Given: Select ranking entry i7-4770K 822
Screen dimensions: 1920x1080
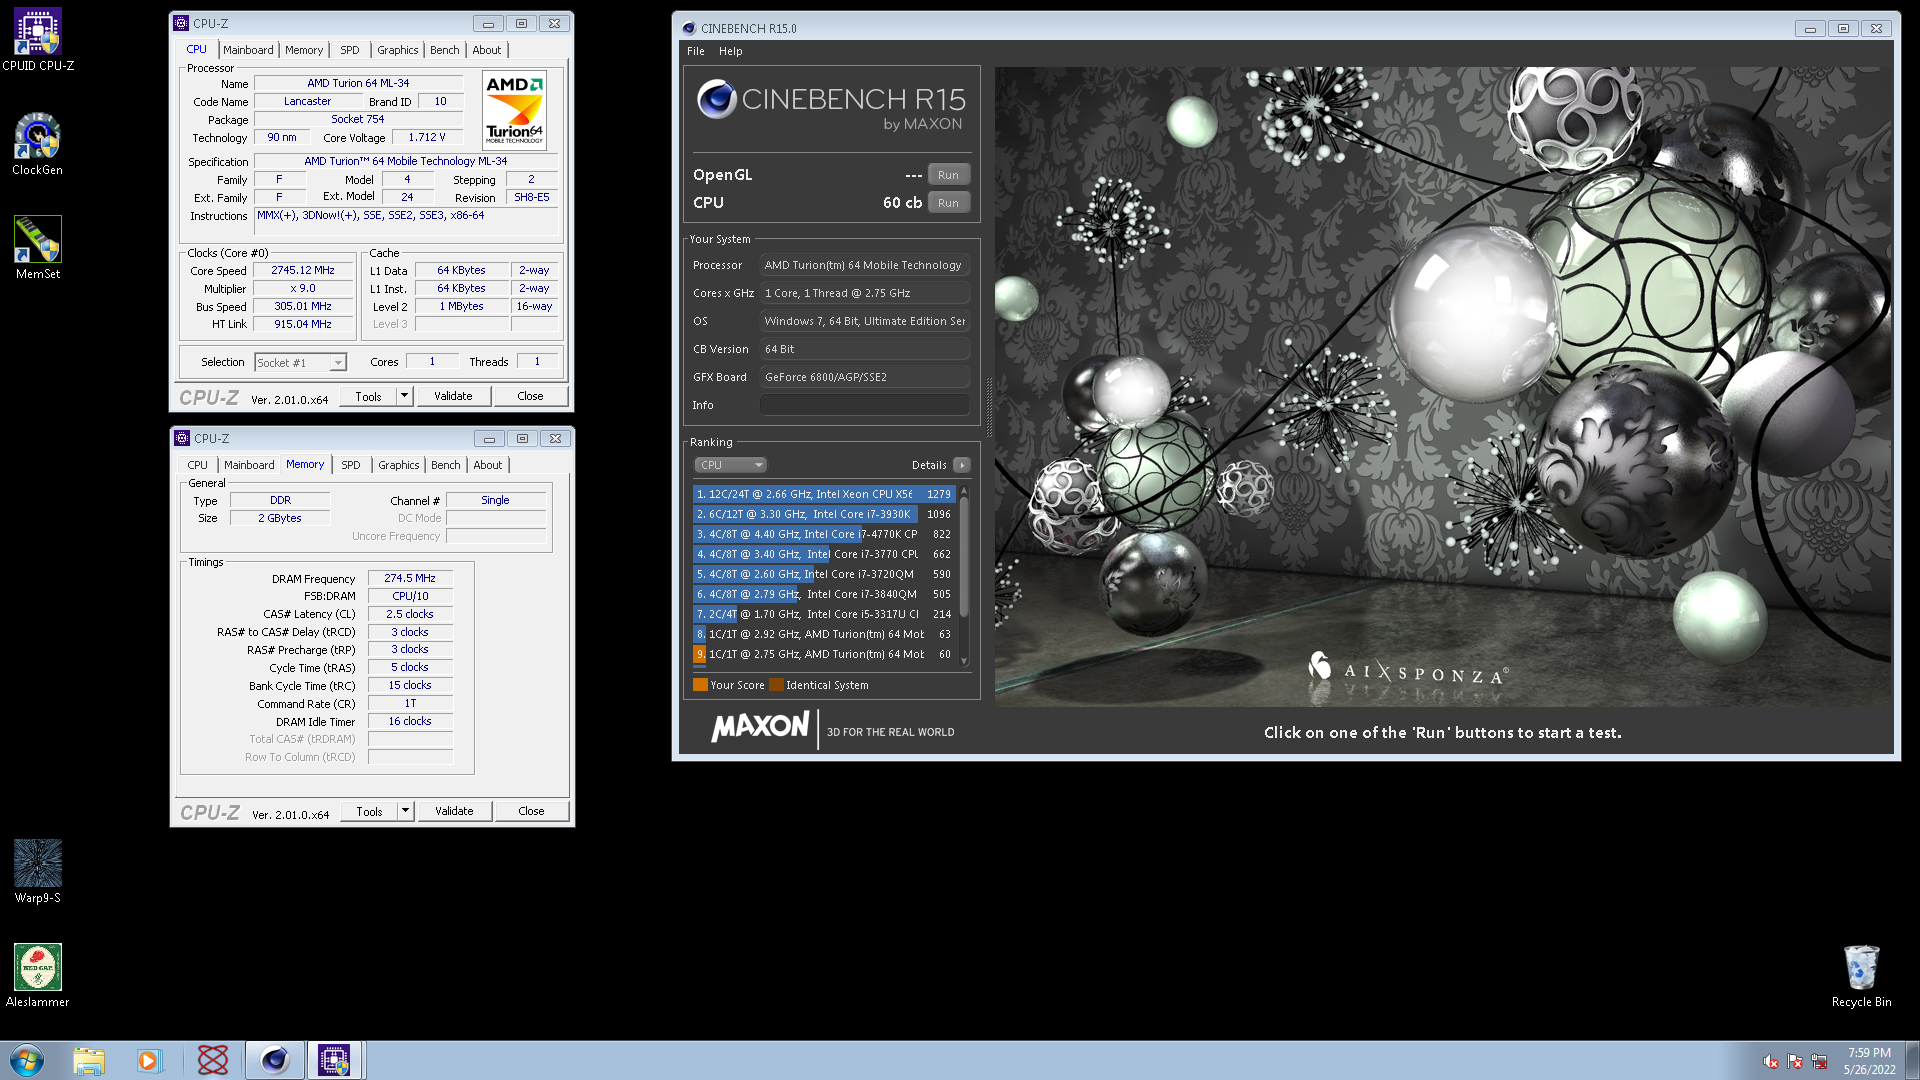Looking at the screenshot, I should coord(824,534).
